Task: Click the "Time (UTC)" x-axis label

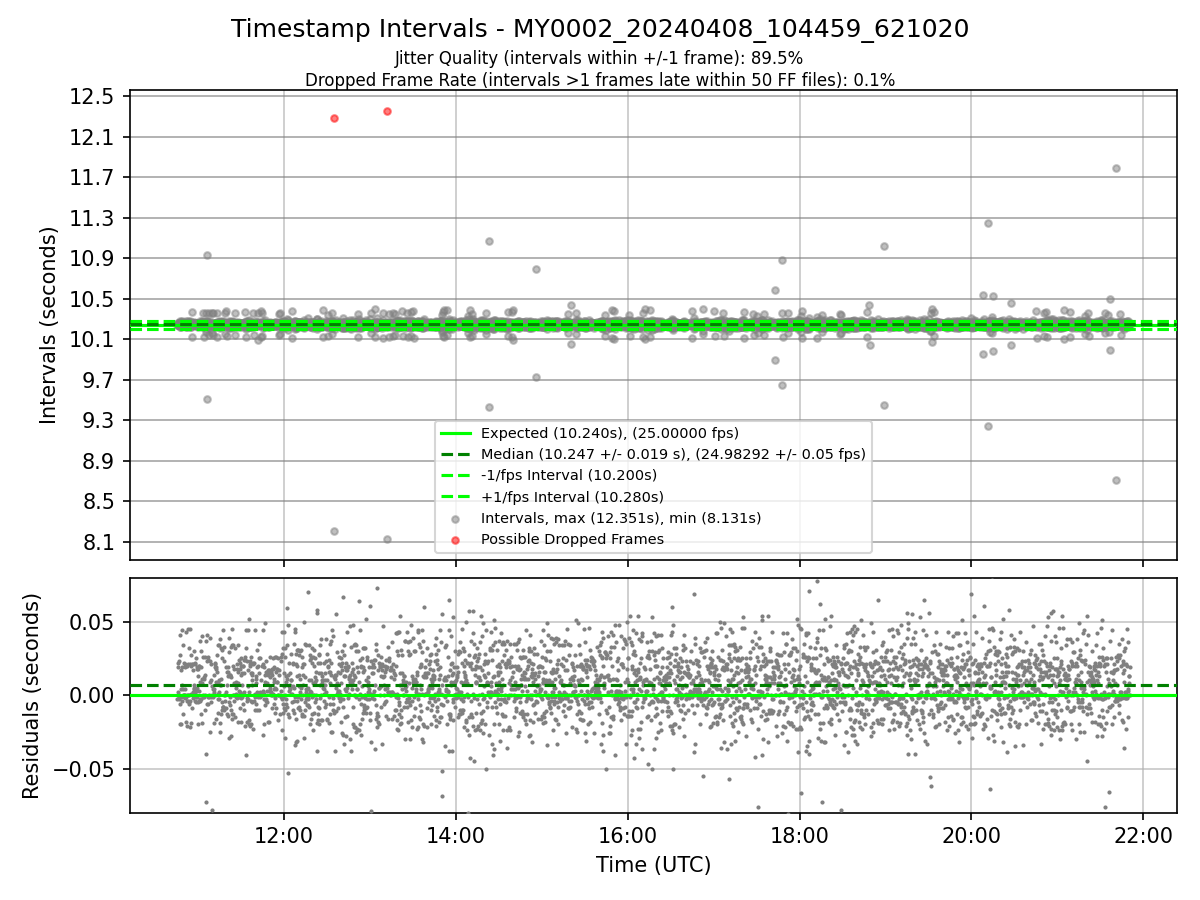Action: click(653, 865)
